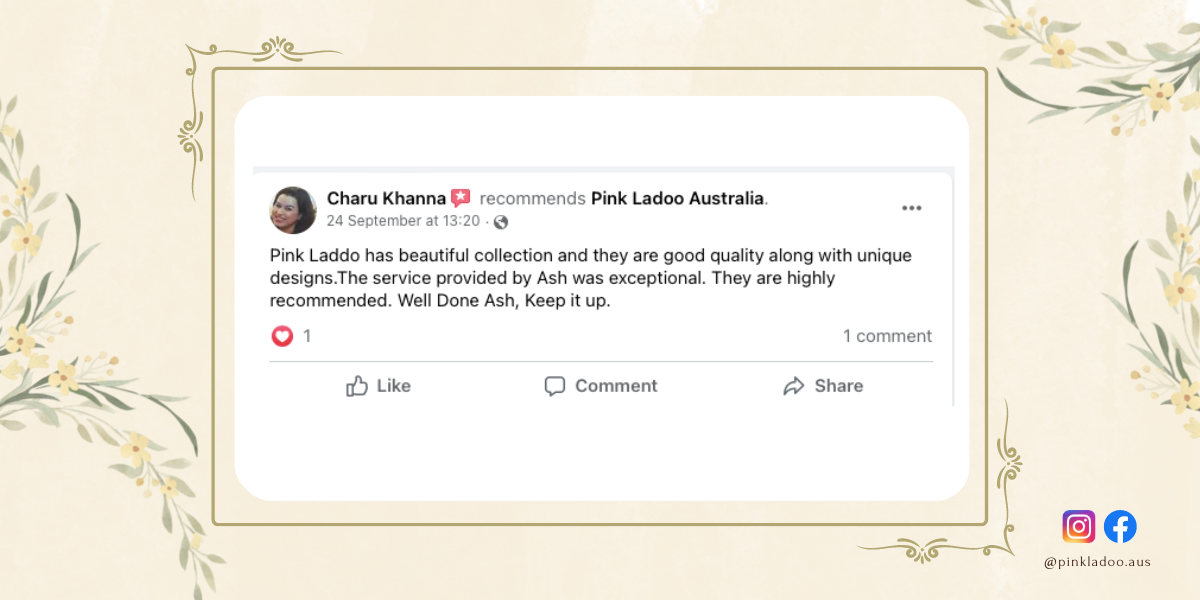Click the thumbs-up Like icon
The width and height of the screenshot is (1200, 600).
[x=357, y=386]
